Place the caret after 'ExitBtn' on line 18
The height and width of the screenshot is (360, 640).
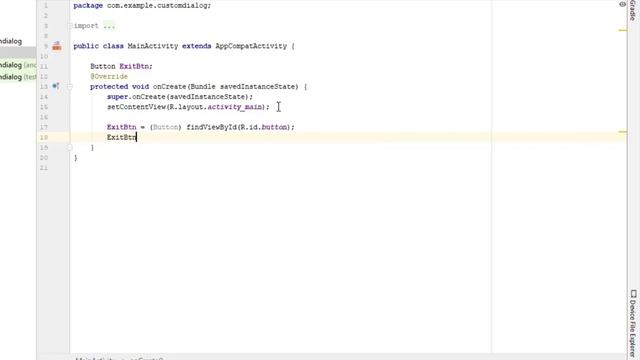136,137
